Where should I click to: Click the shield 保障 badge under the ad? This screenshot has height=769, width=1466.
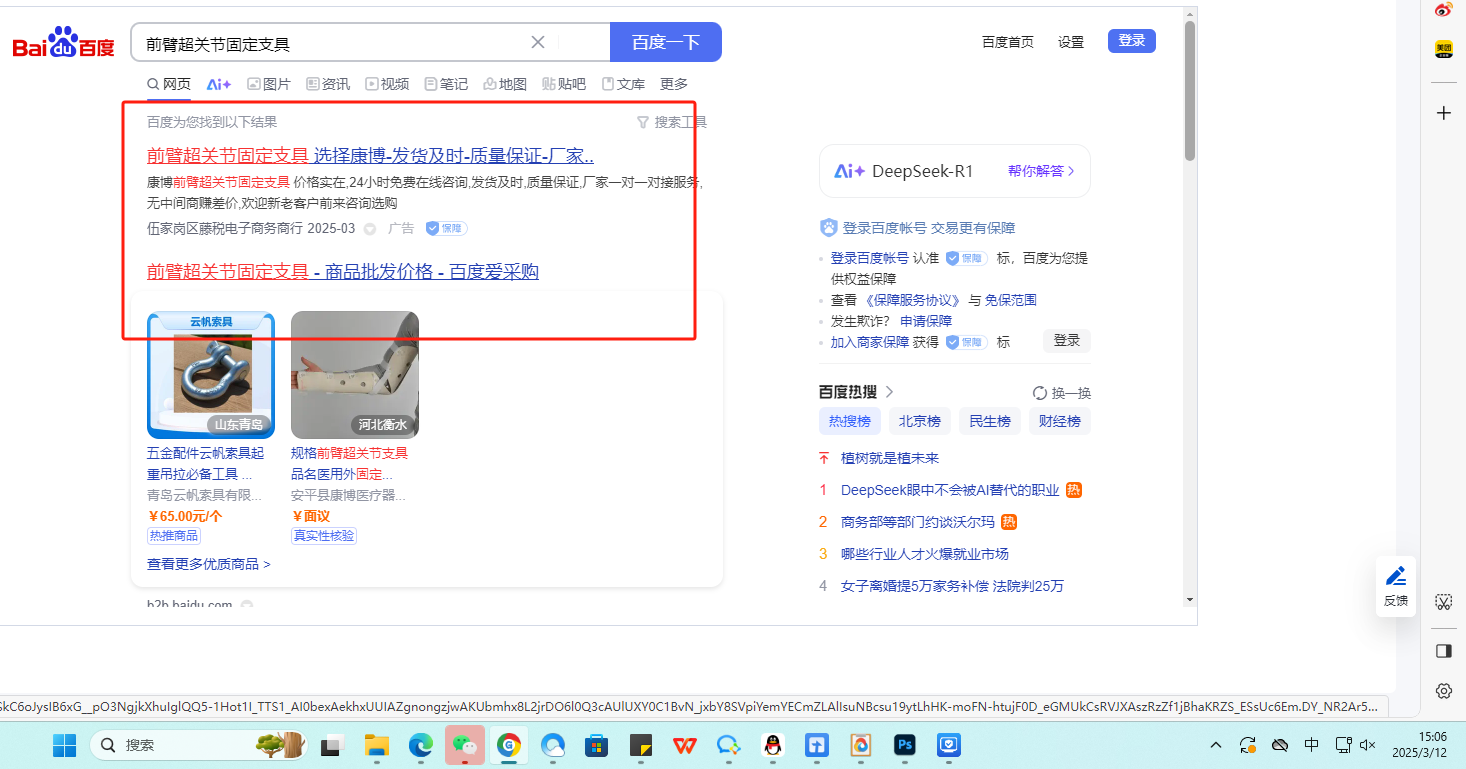(446, 228)
